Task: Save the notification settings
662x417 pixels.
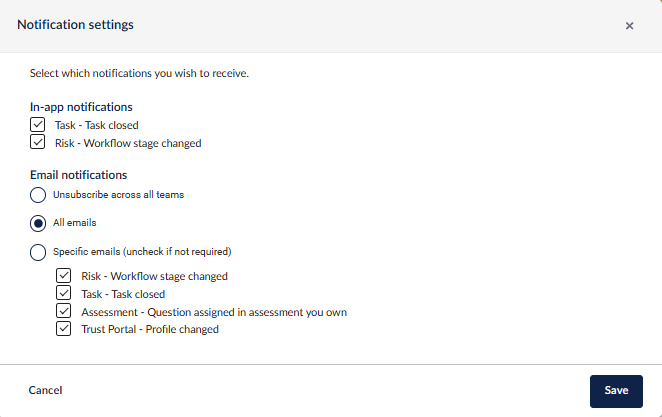Action: click(616, 390)
